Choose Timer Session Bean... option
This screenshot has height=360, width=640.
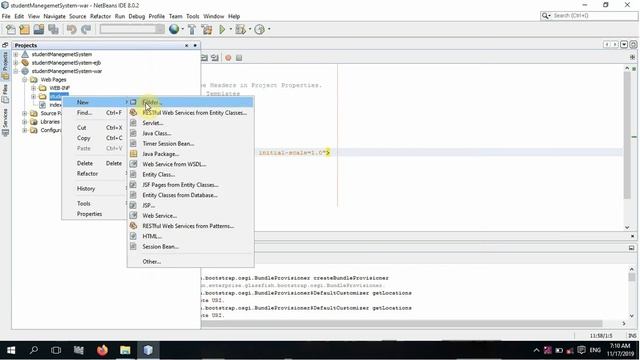click(190, 143)
